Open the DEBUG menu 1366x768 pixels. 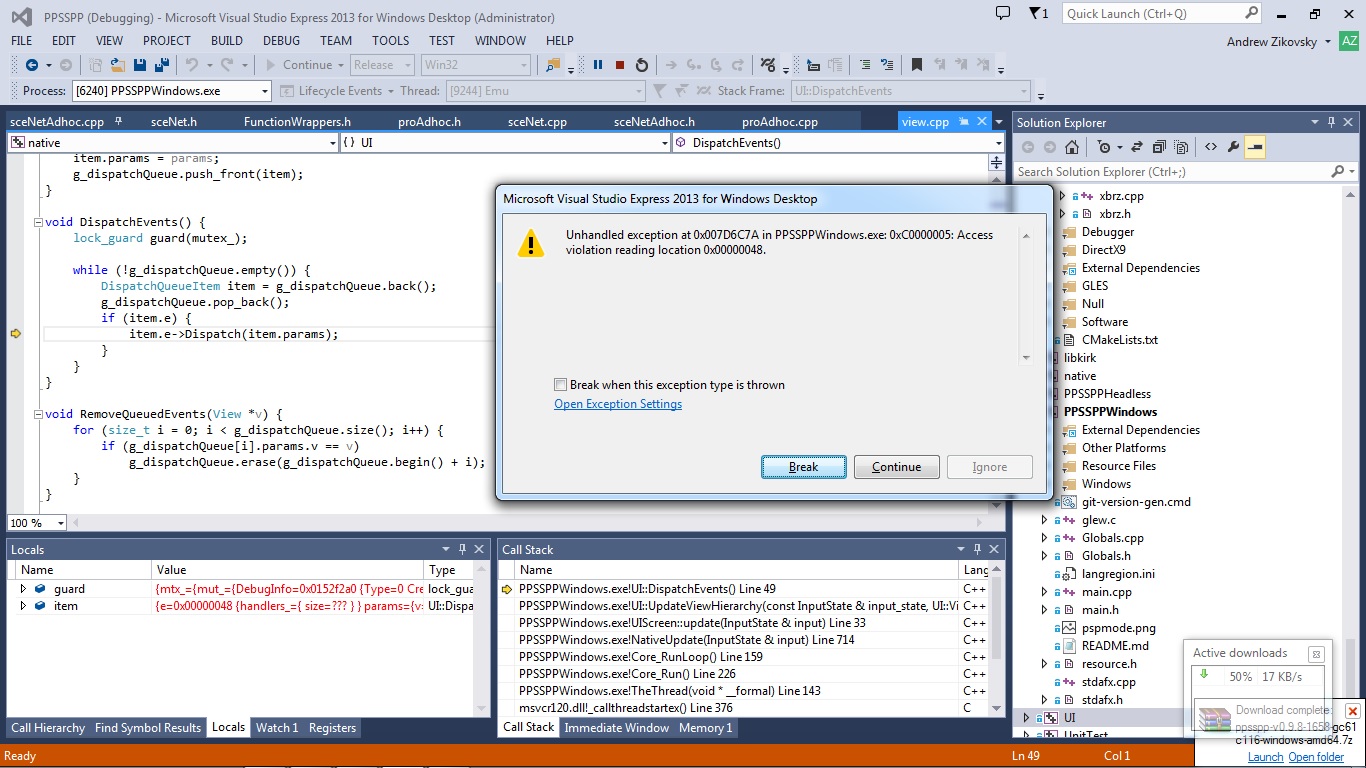[x=281, y=41]
